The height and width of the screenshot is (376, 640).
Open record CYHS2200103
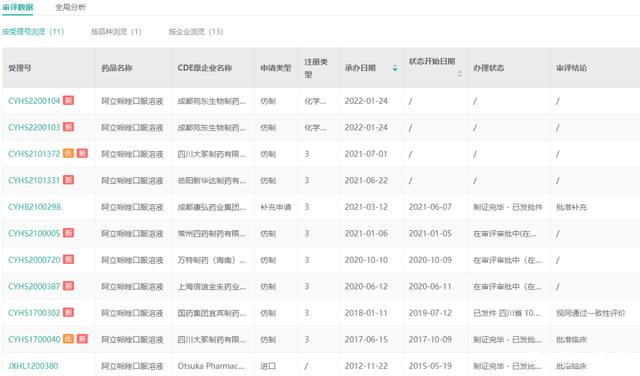pos(34,127)
